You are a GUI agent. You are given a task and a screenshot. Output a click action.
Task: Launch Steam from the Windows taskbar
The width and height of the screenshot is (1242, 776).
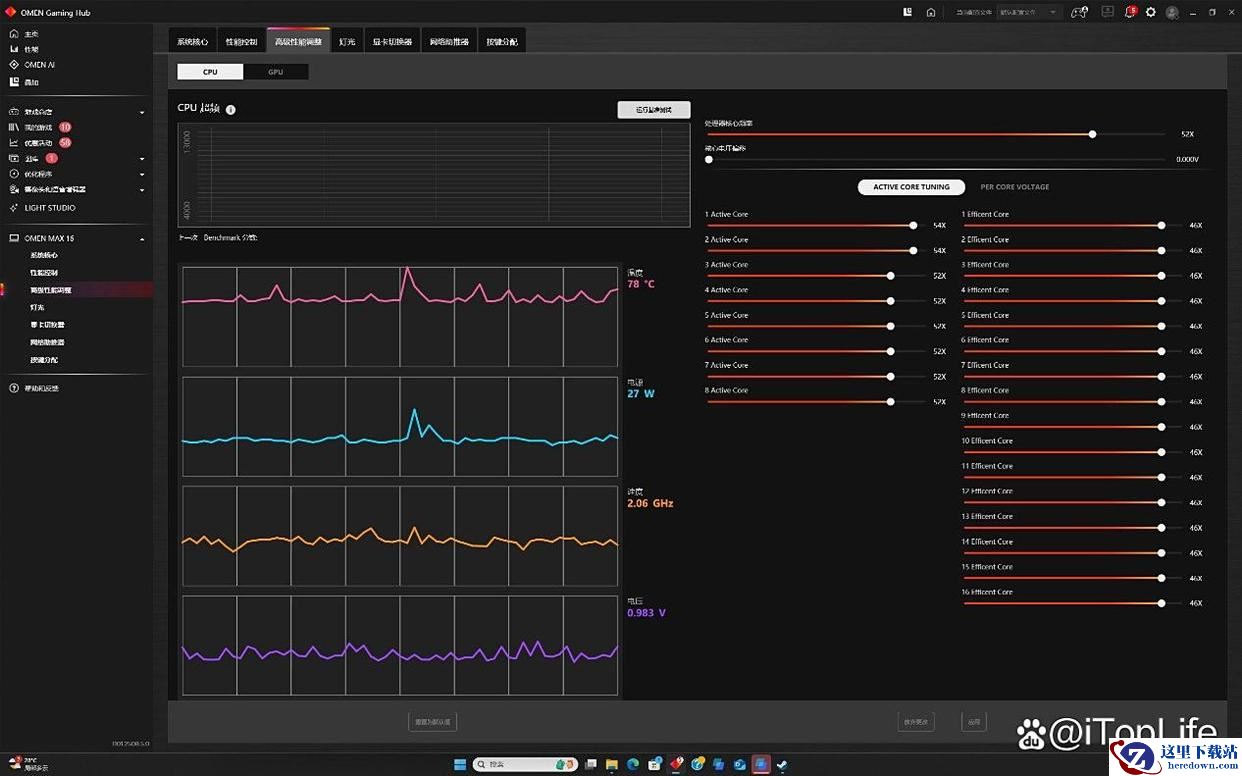782,764
